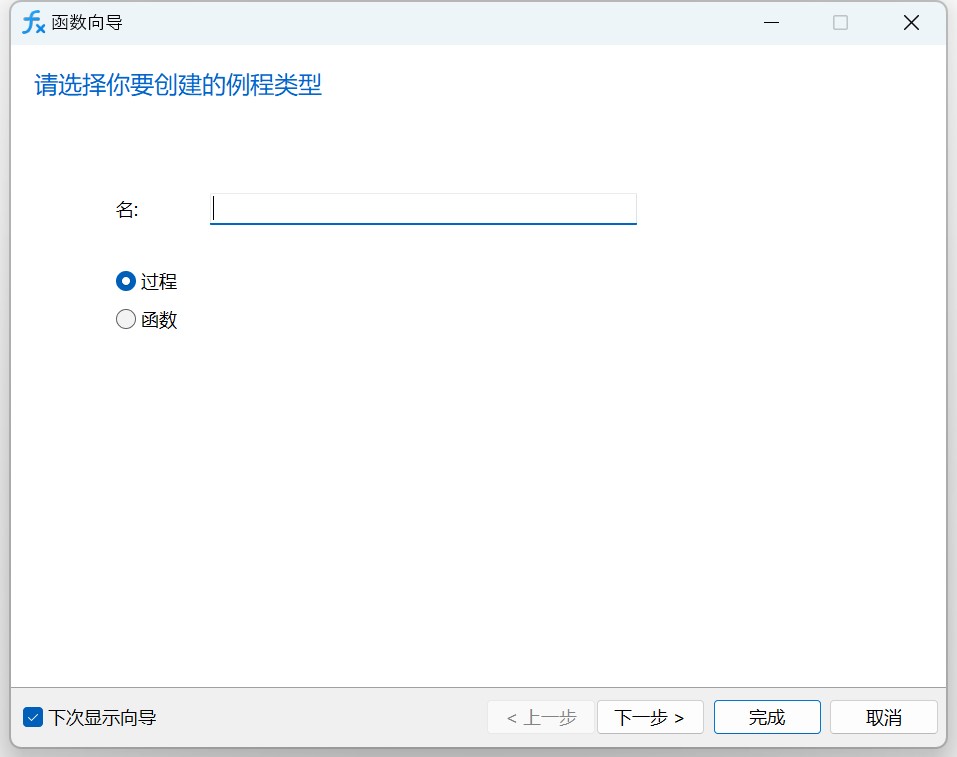The width and height of the screenshot is (957, 757).
Task: Click the fx function wizard icon
Action: tap(34, 23)
